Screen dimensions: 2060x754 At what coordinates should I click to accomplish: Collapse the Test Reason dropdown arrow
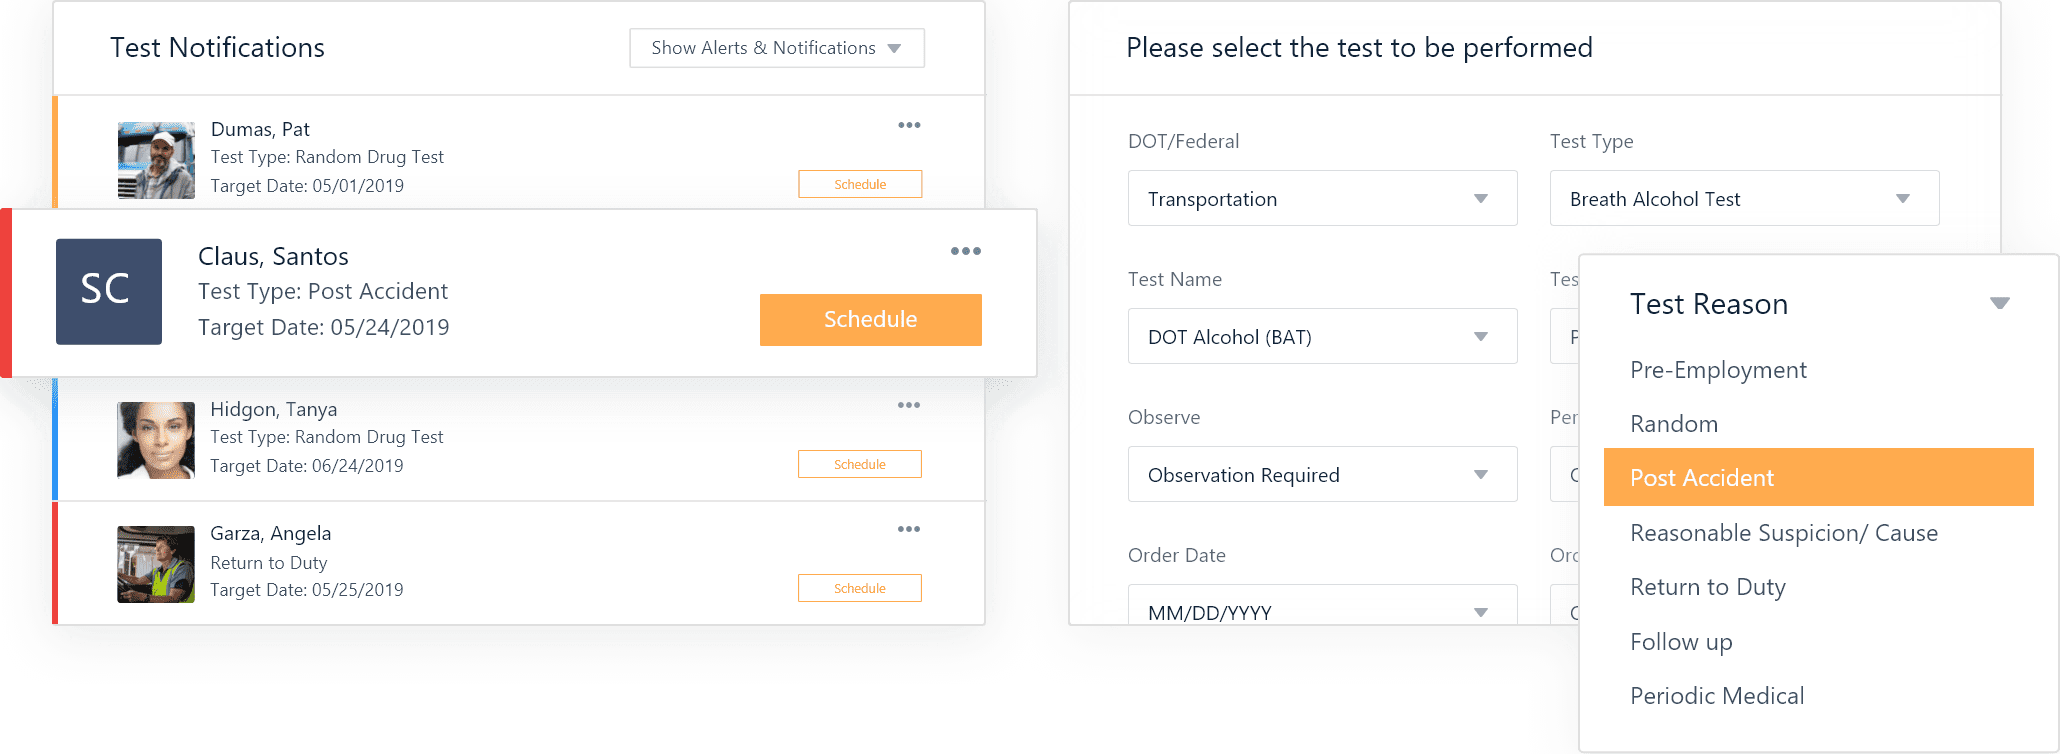pos(2000,304)
